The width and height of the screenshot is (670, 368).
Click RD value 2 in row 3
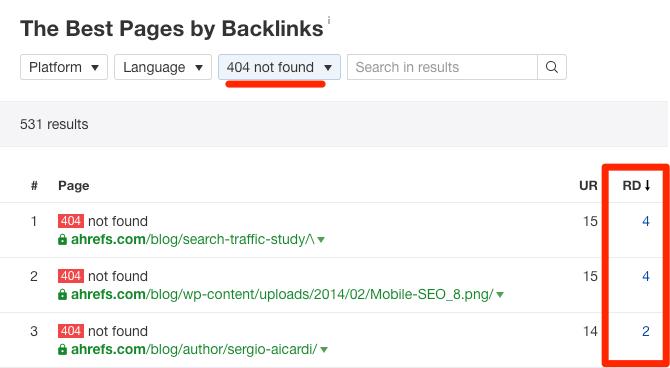[x=646, y=331]
